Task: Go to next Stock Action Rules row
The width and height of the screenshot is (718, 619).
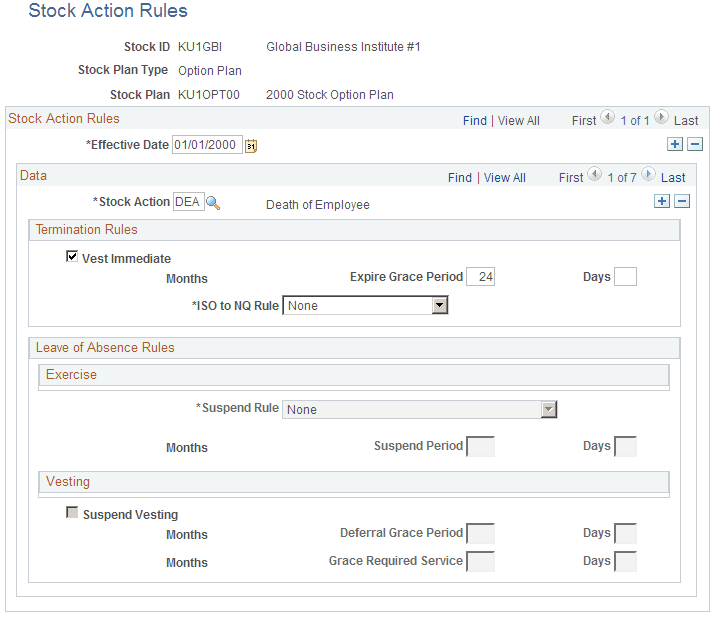Action: coord(661,117)
